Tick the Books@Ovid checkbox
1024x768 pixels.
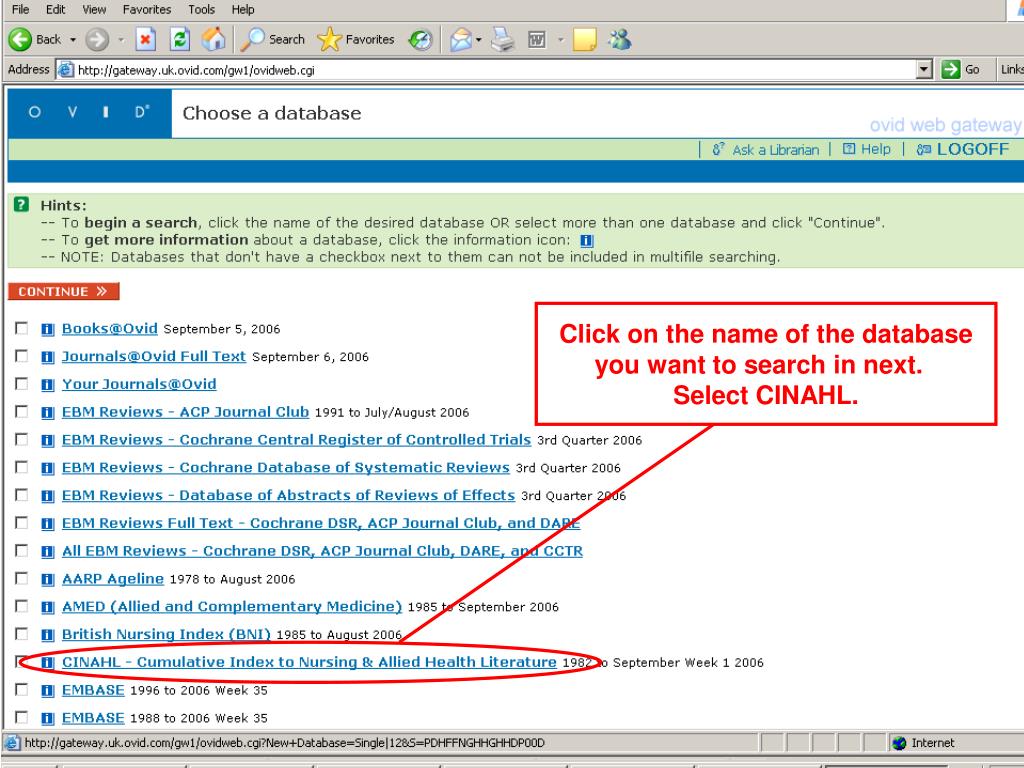(22, 328)
